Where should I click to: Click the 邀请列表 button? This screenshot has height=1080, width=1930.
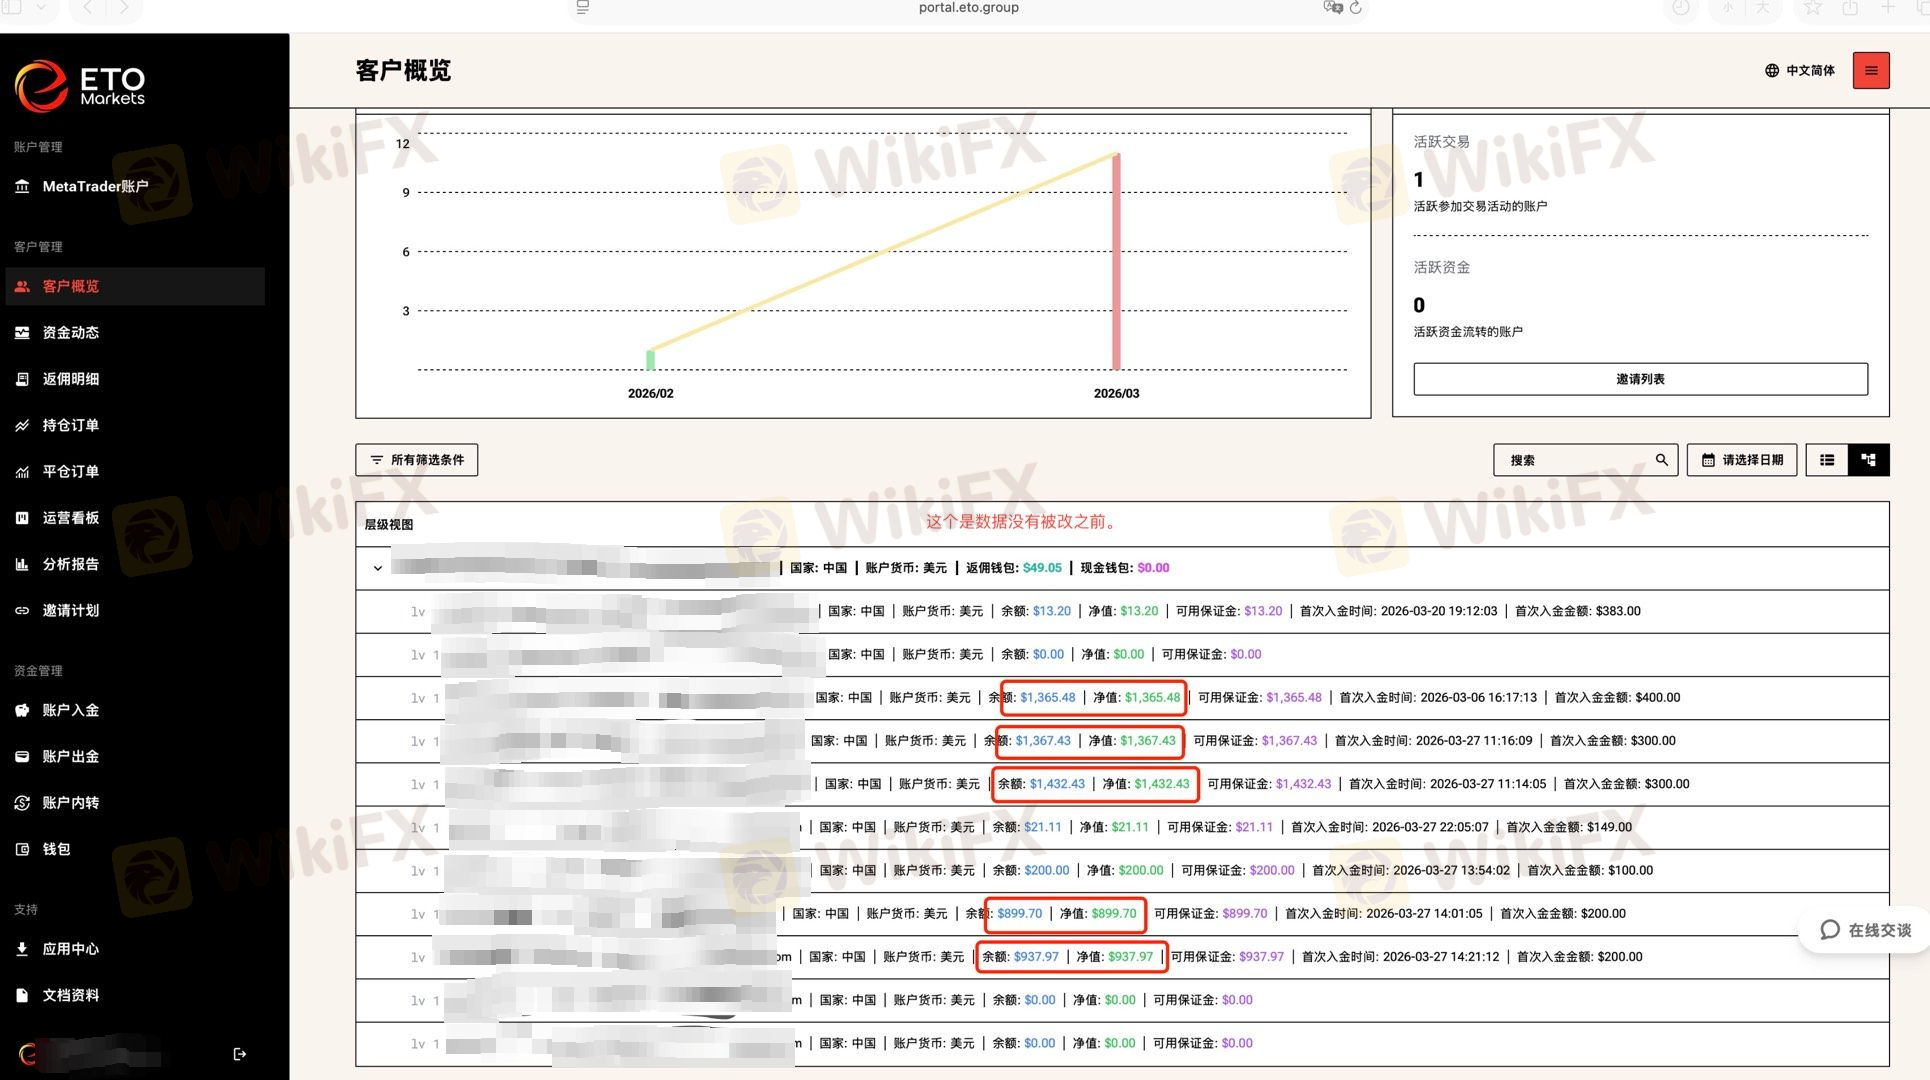1640,379
